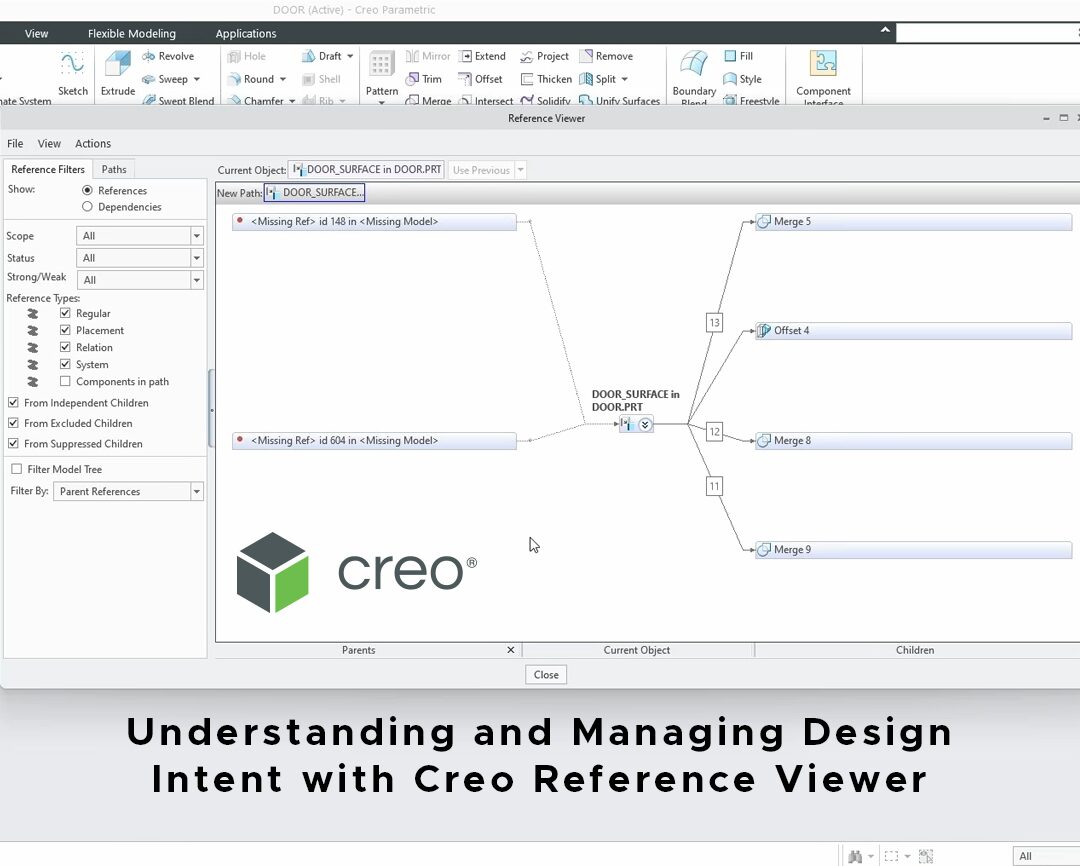Open the Actions menu
Screen dimensions: 1080x866
[93, 143]
